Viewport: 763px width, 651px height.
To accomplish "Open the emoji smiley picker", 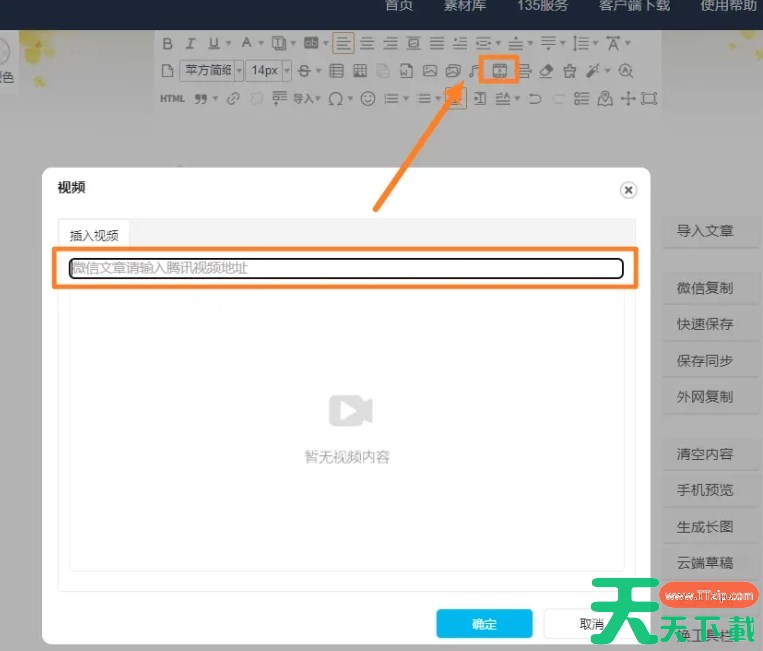I will coord(367,98).
